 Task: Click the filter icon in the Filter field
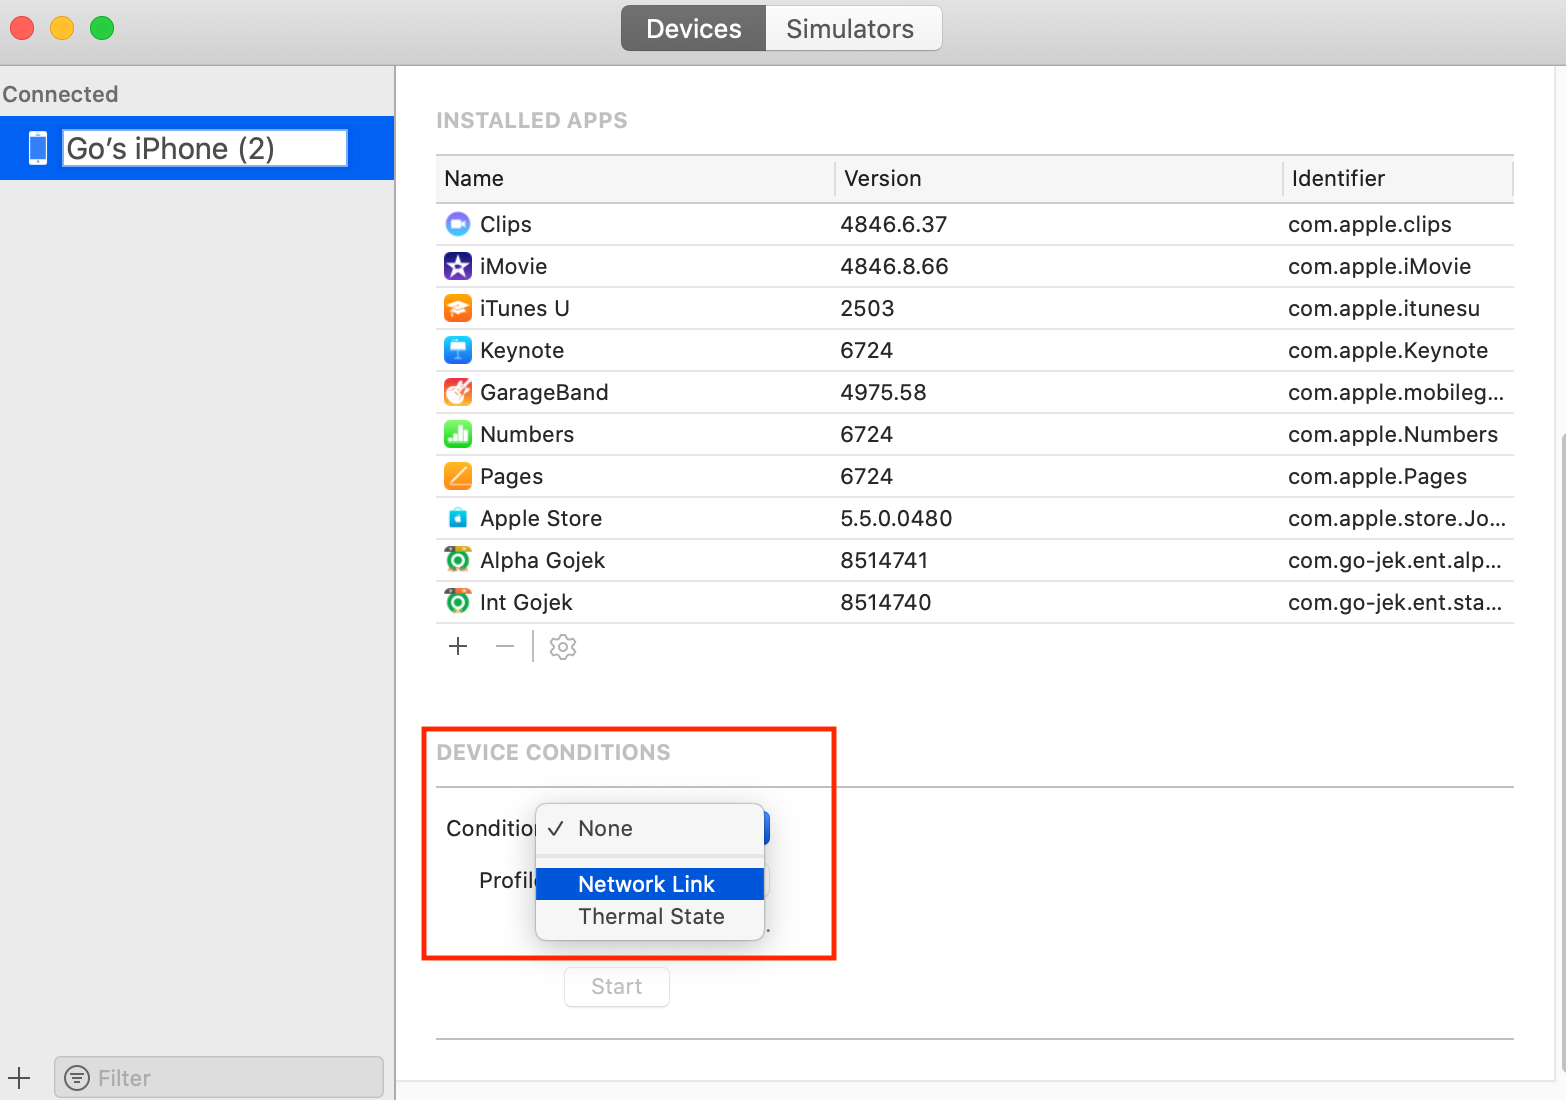(76, 1078)
